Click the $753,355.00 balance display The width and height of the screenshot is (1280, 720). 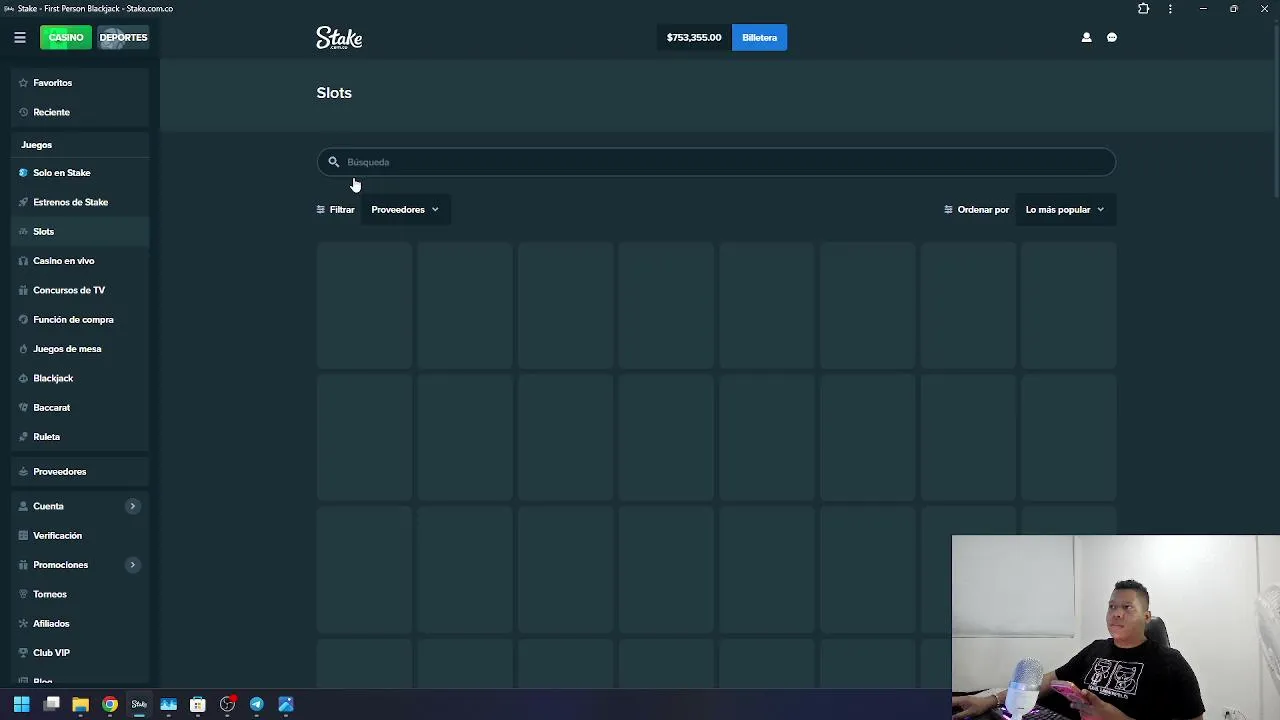(694, 38)
